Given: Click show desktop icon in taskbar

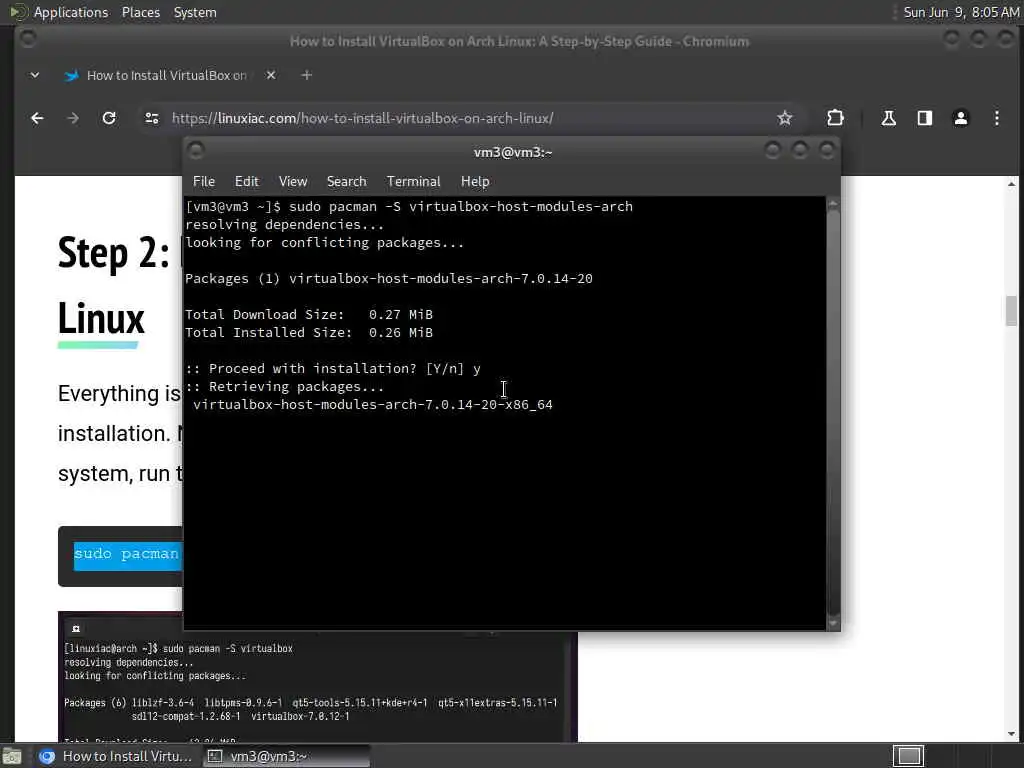Looking at the screenshot, I should point(12,756).
